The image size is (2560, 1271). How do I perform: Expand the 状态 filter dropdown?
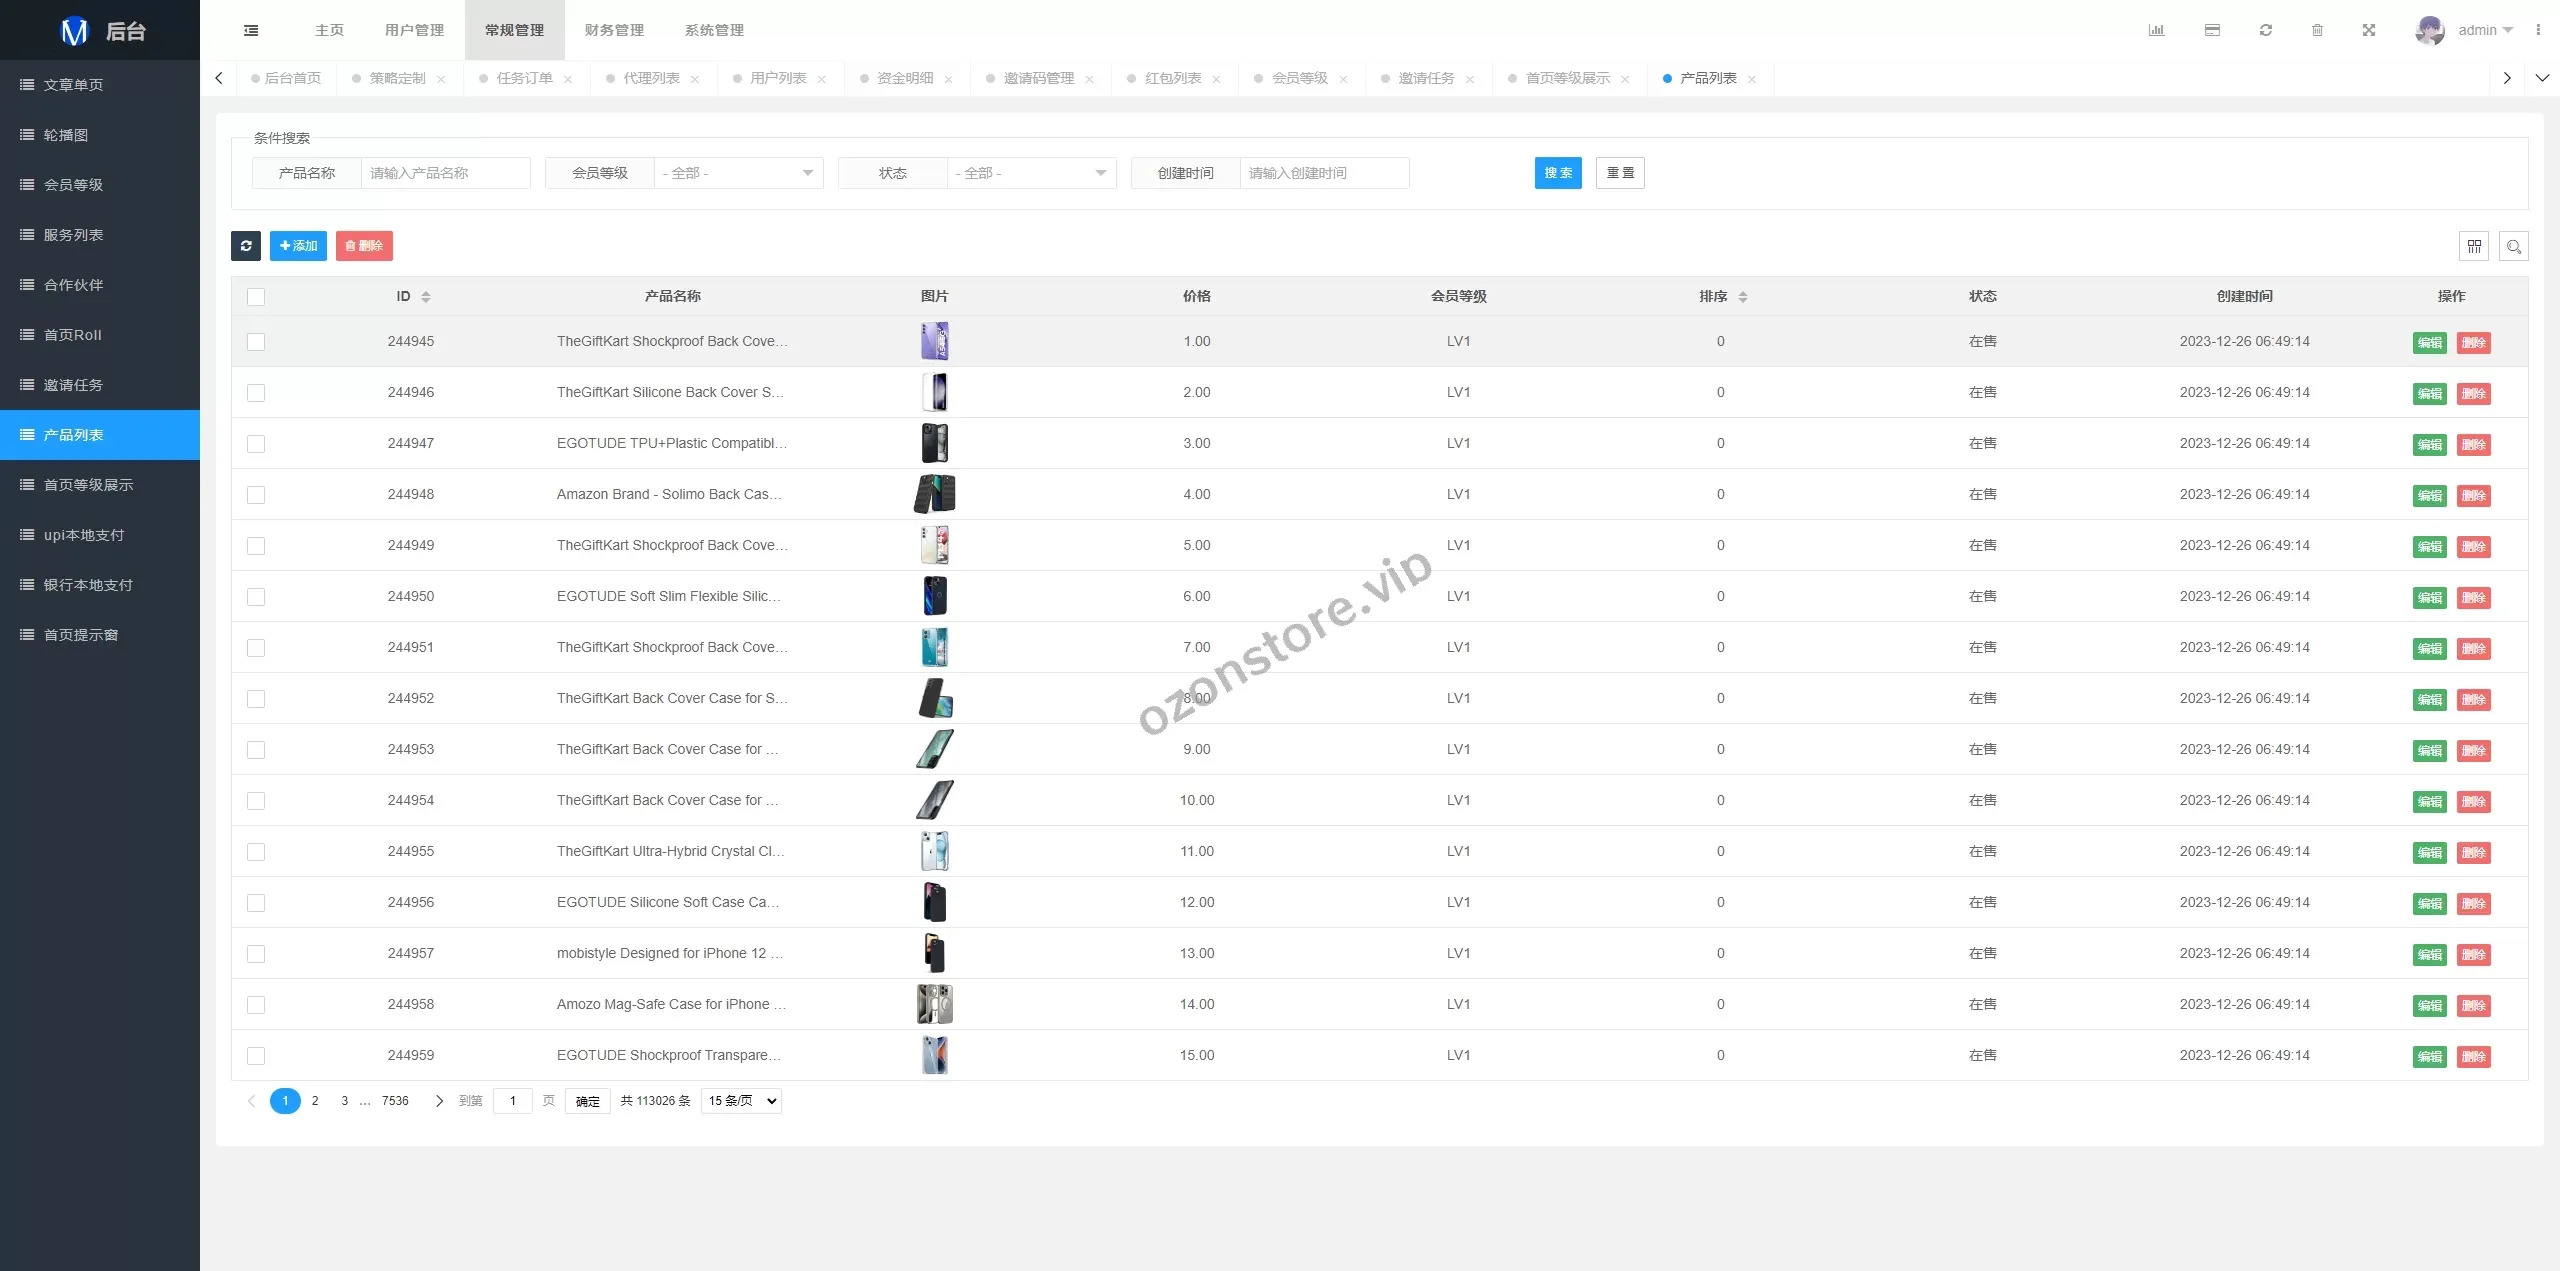1031,173
